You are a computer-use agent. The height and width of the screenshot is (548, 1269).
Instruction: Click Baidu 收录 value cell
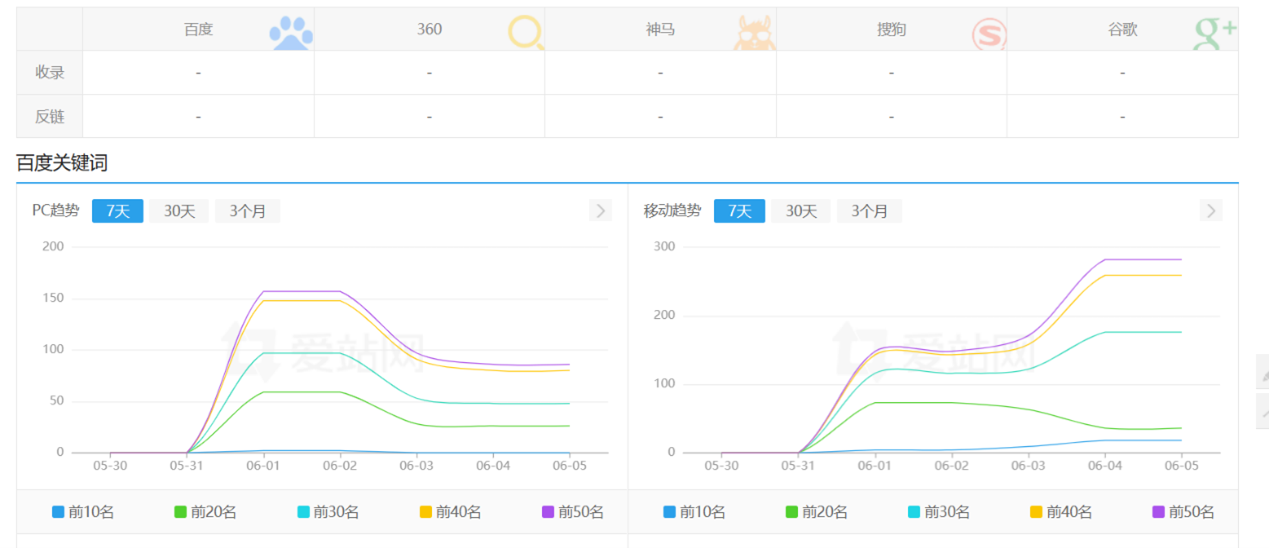click(198, 73)
